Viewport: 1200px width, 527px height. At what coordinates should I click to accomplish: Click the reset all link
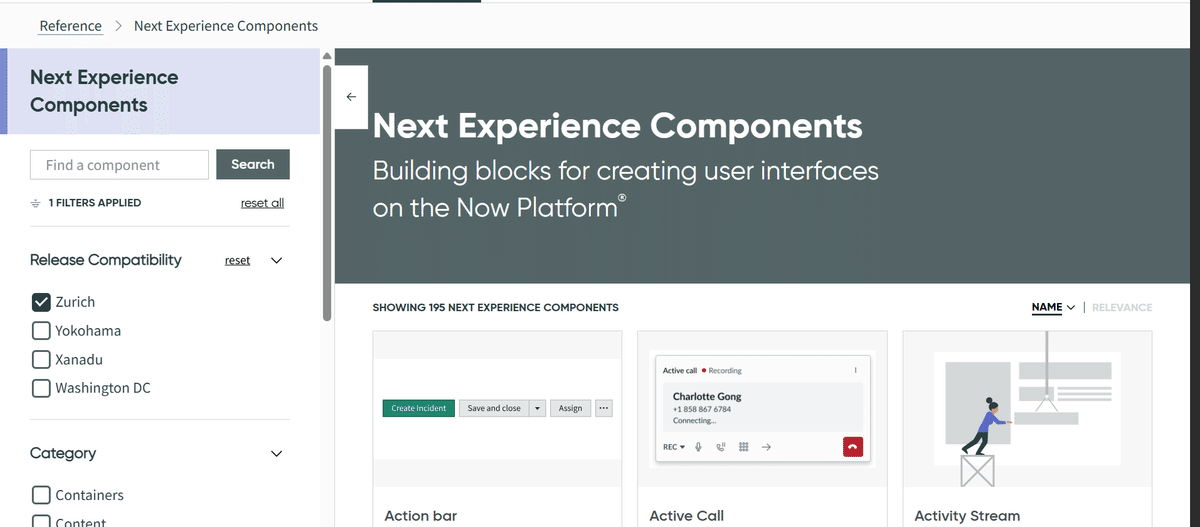[262, 203]
